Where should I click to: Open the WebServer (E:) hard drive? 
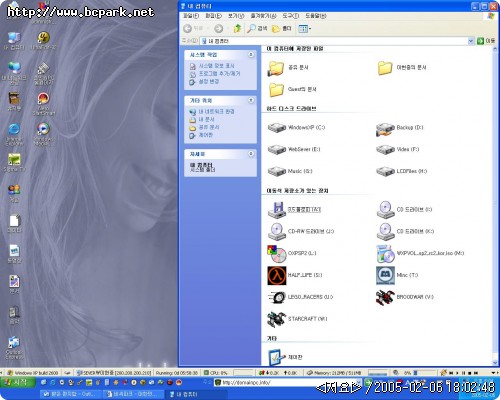(x=277, y=150)
